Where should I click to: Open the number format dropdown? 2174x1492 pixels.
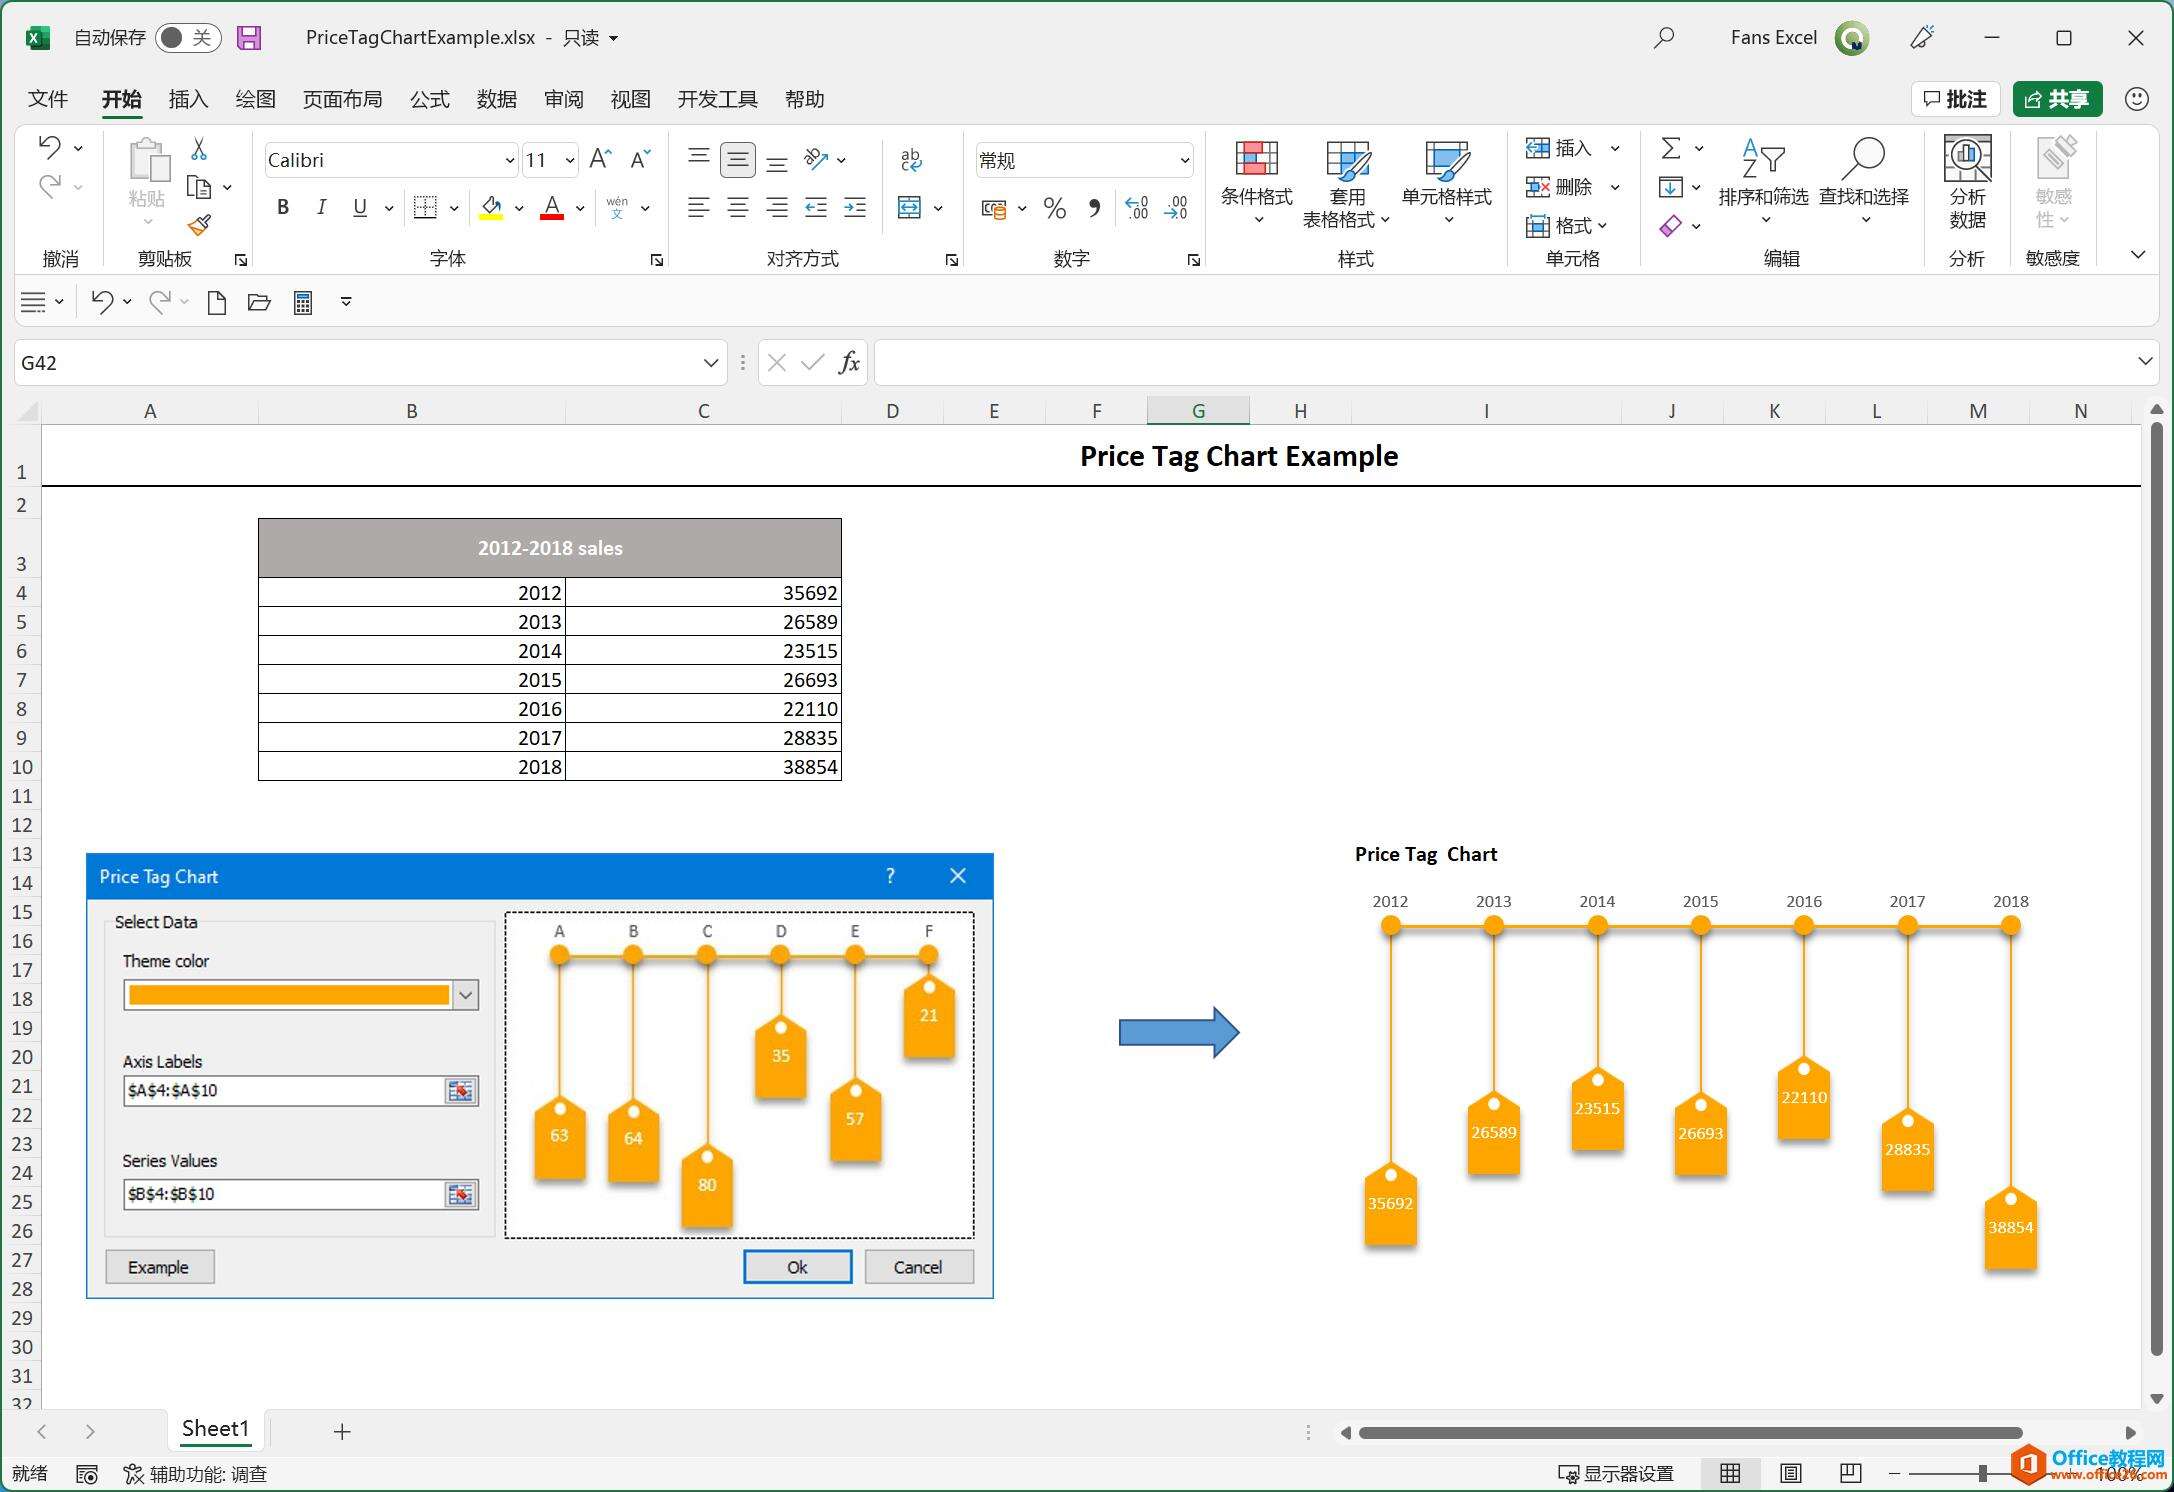click(x=1184, y=160)
